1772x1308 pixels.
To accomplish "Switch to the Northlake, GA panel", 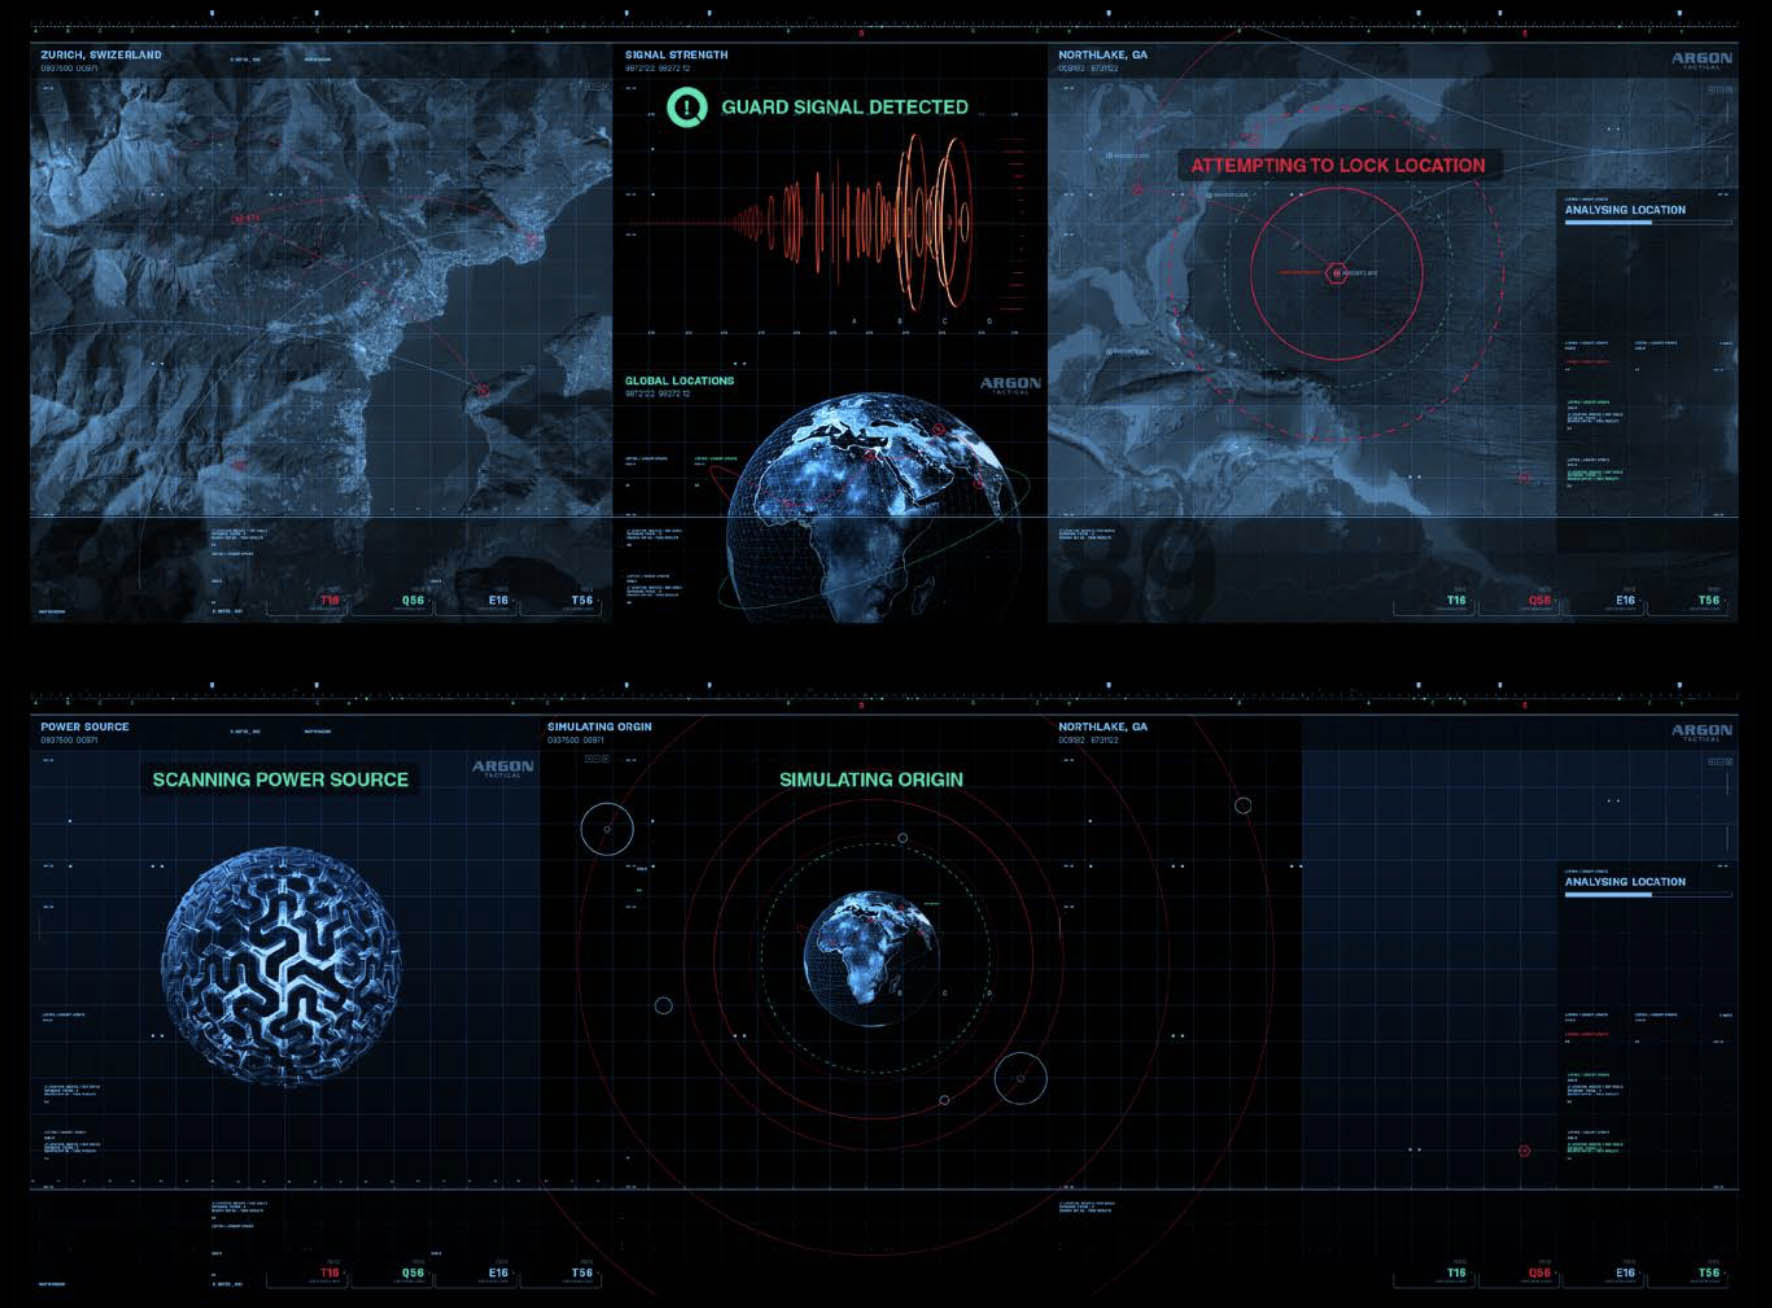I will click(x=1100, y=56).
